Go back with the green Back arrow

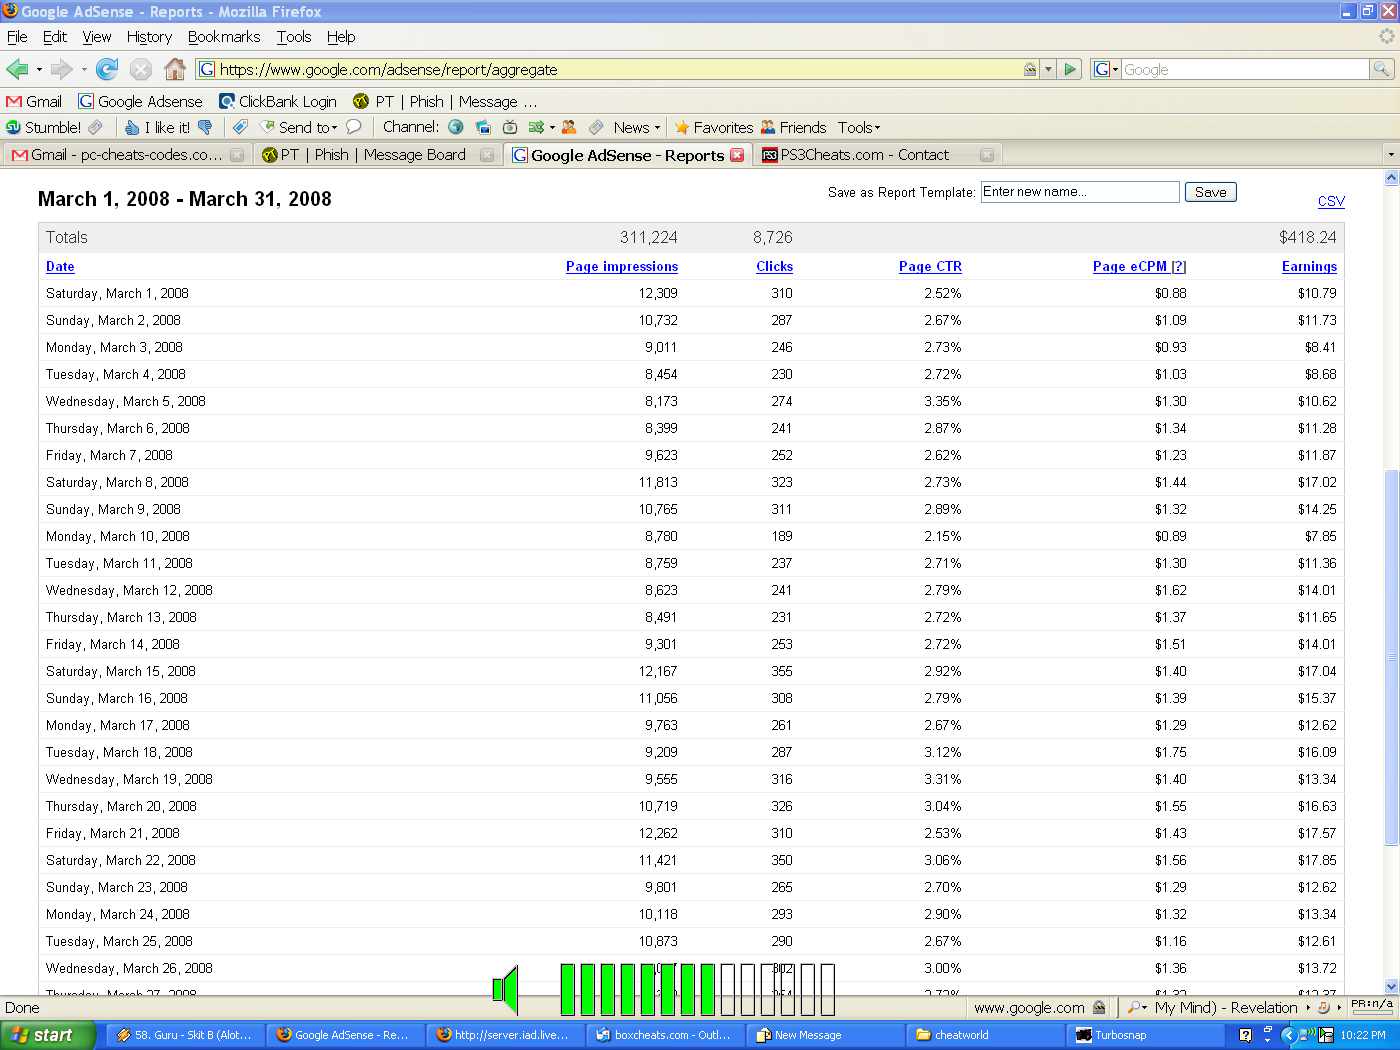point(17,69)
